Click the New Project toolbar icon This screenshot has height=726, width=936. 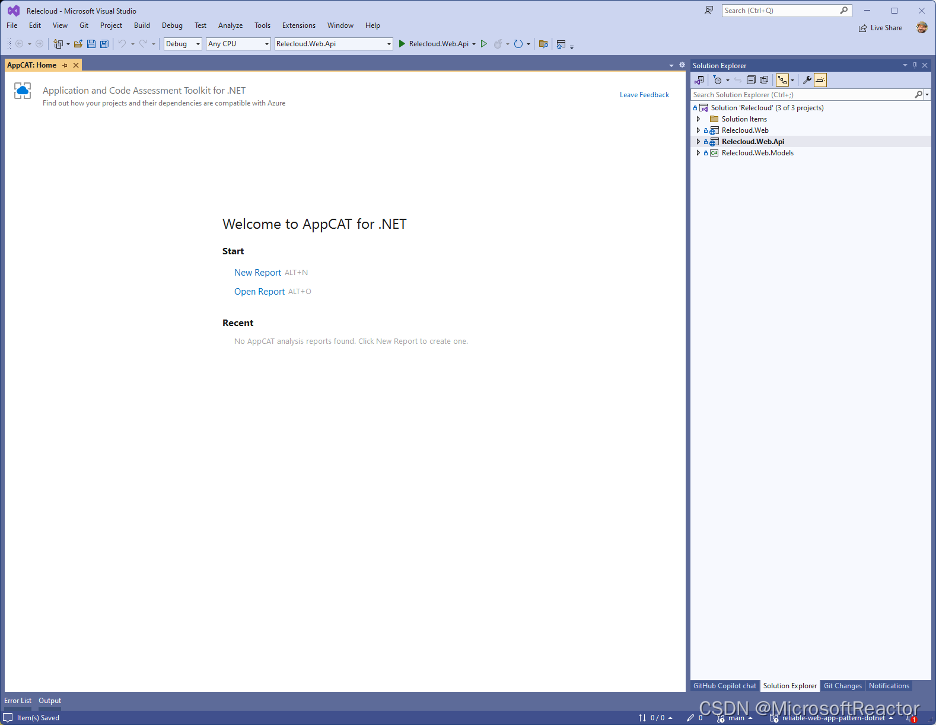58,44
